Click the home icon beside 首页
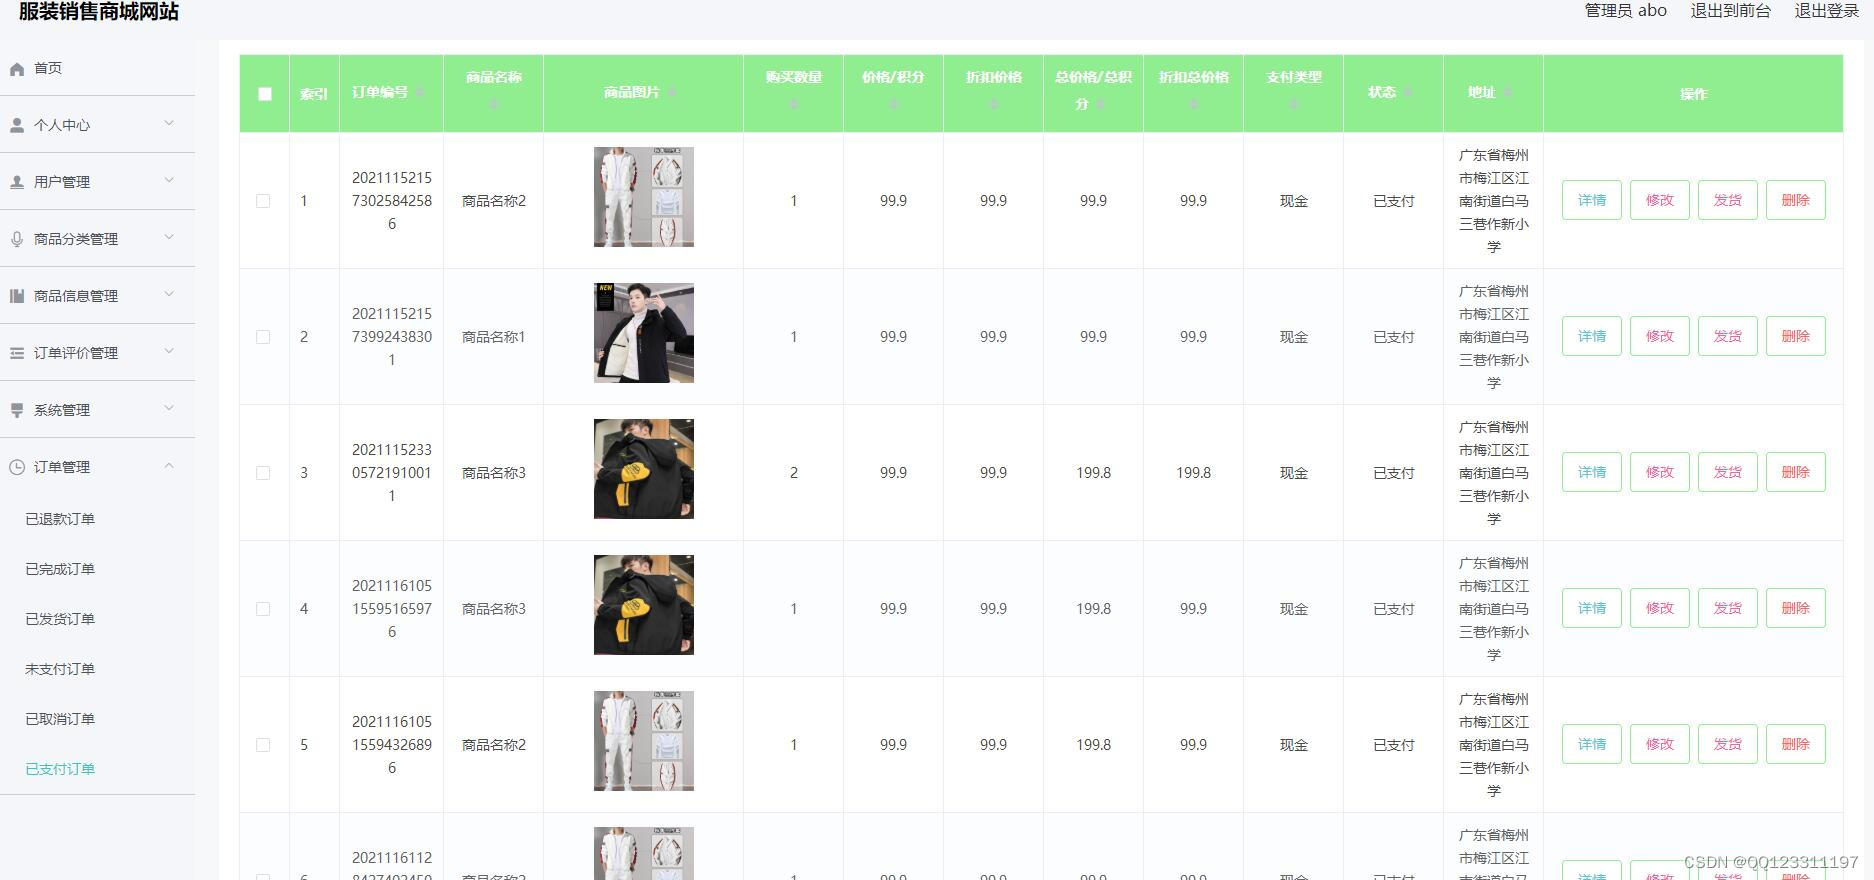 click(17, 69)
